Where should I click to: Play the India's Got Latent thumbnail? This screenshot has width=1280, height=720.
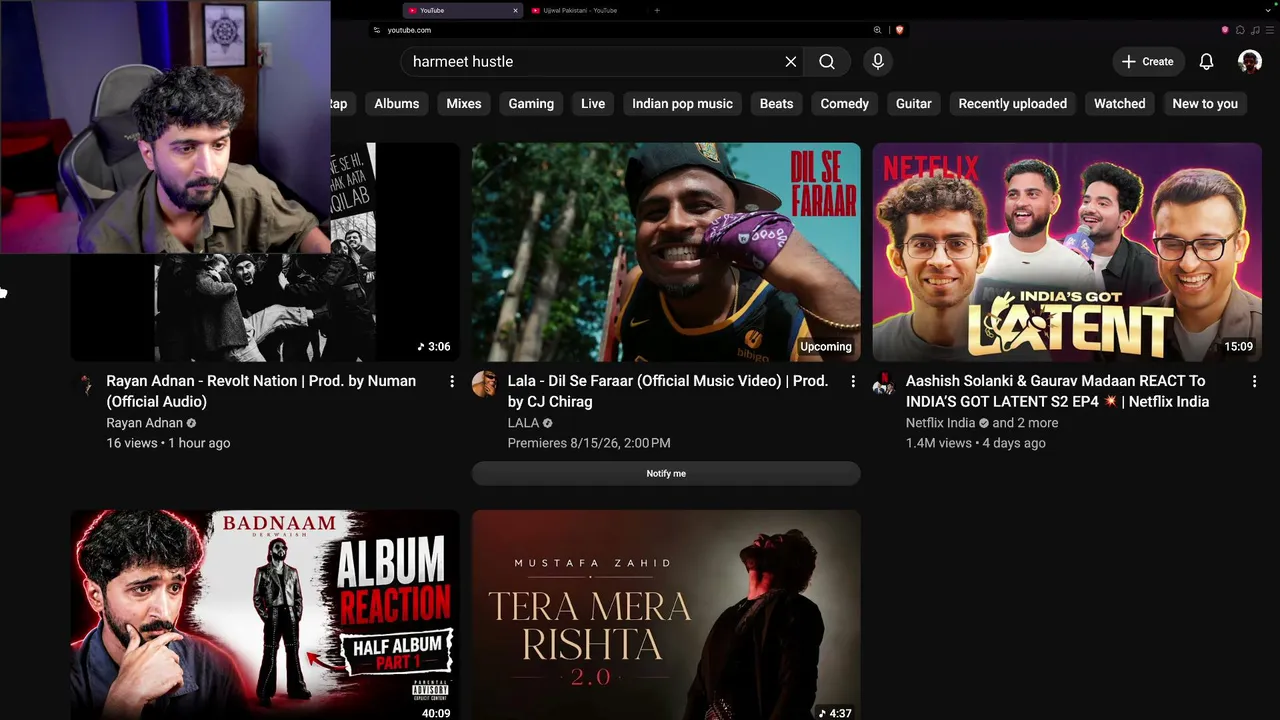tap(1067, 252)
